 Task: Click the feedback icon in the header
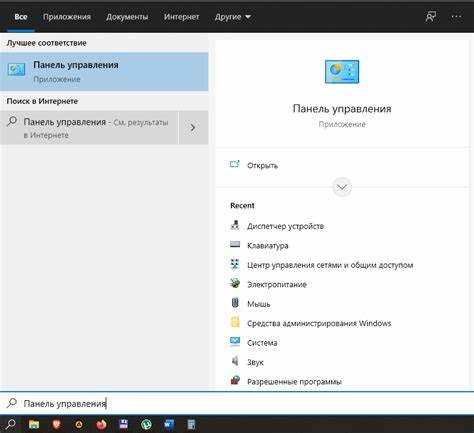pos(431,17)
